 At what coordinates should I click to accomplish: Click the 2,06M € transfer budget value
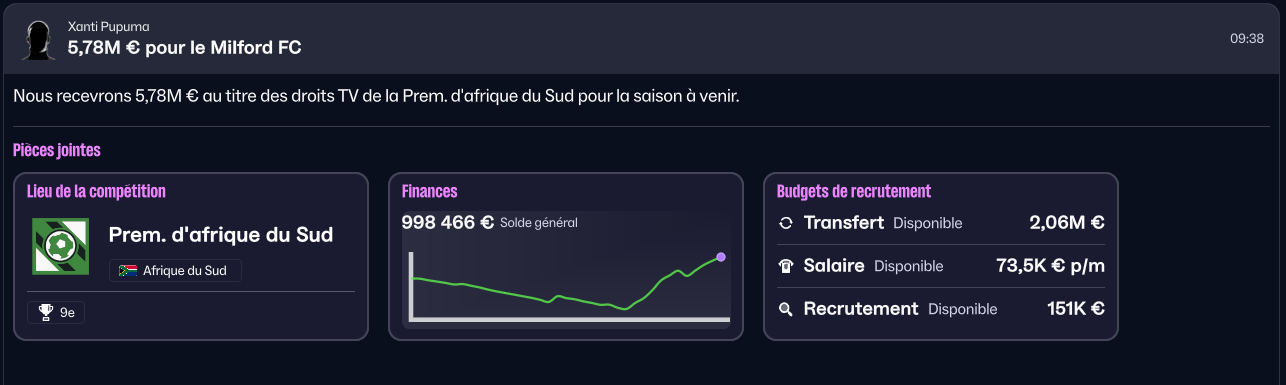pyautogui.click(x=1067, y=223)
